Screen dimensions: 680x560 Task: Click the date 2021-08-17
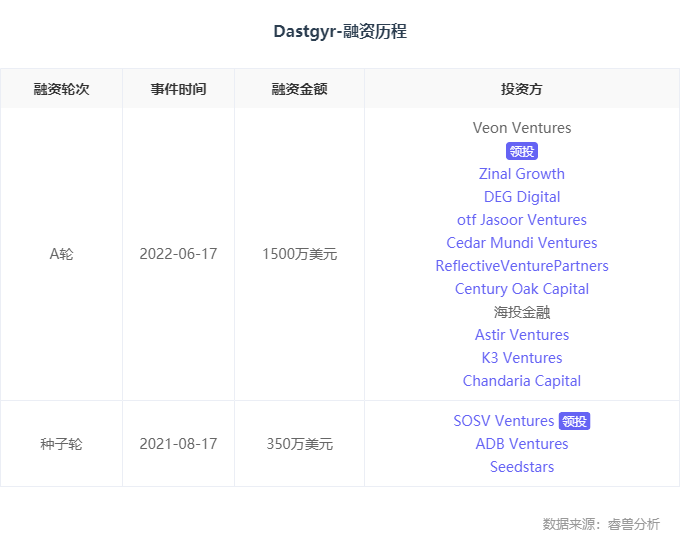pyautogui.click(x=178, y=444)
